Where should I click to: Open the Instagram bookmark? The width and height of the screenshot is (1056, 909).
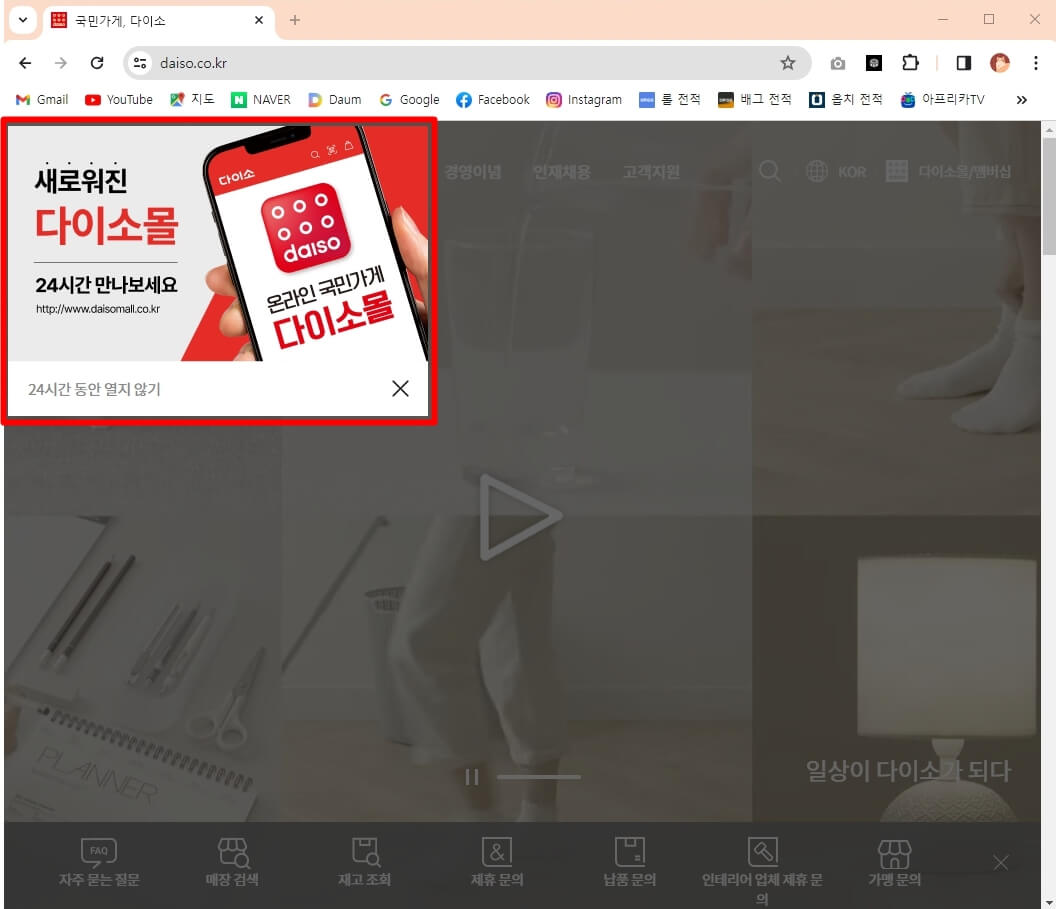tap(584, 100)
